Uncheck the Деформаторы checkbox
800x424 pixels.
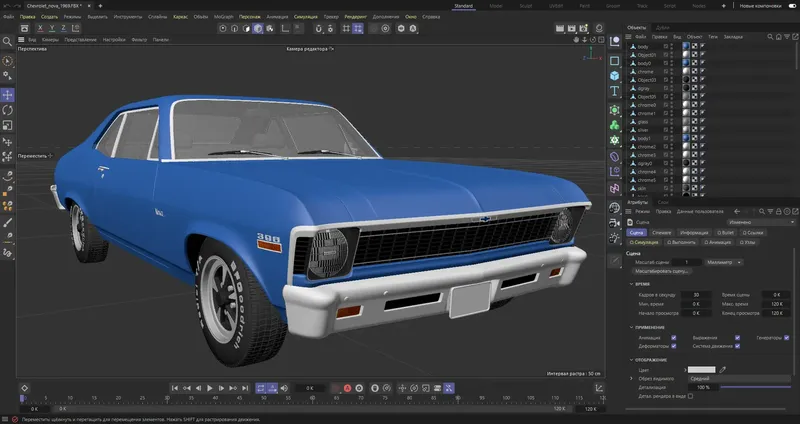point(673,346)
